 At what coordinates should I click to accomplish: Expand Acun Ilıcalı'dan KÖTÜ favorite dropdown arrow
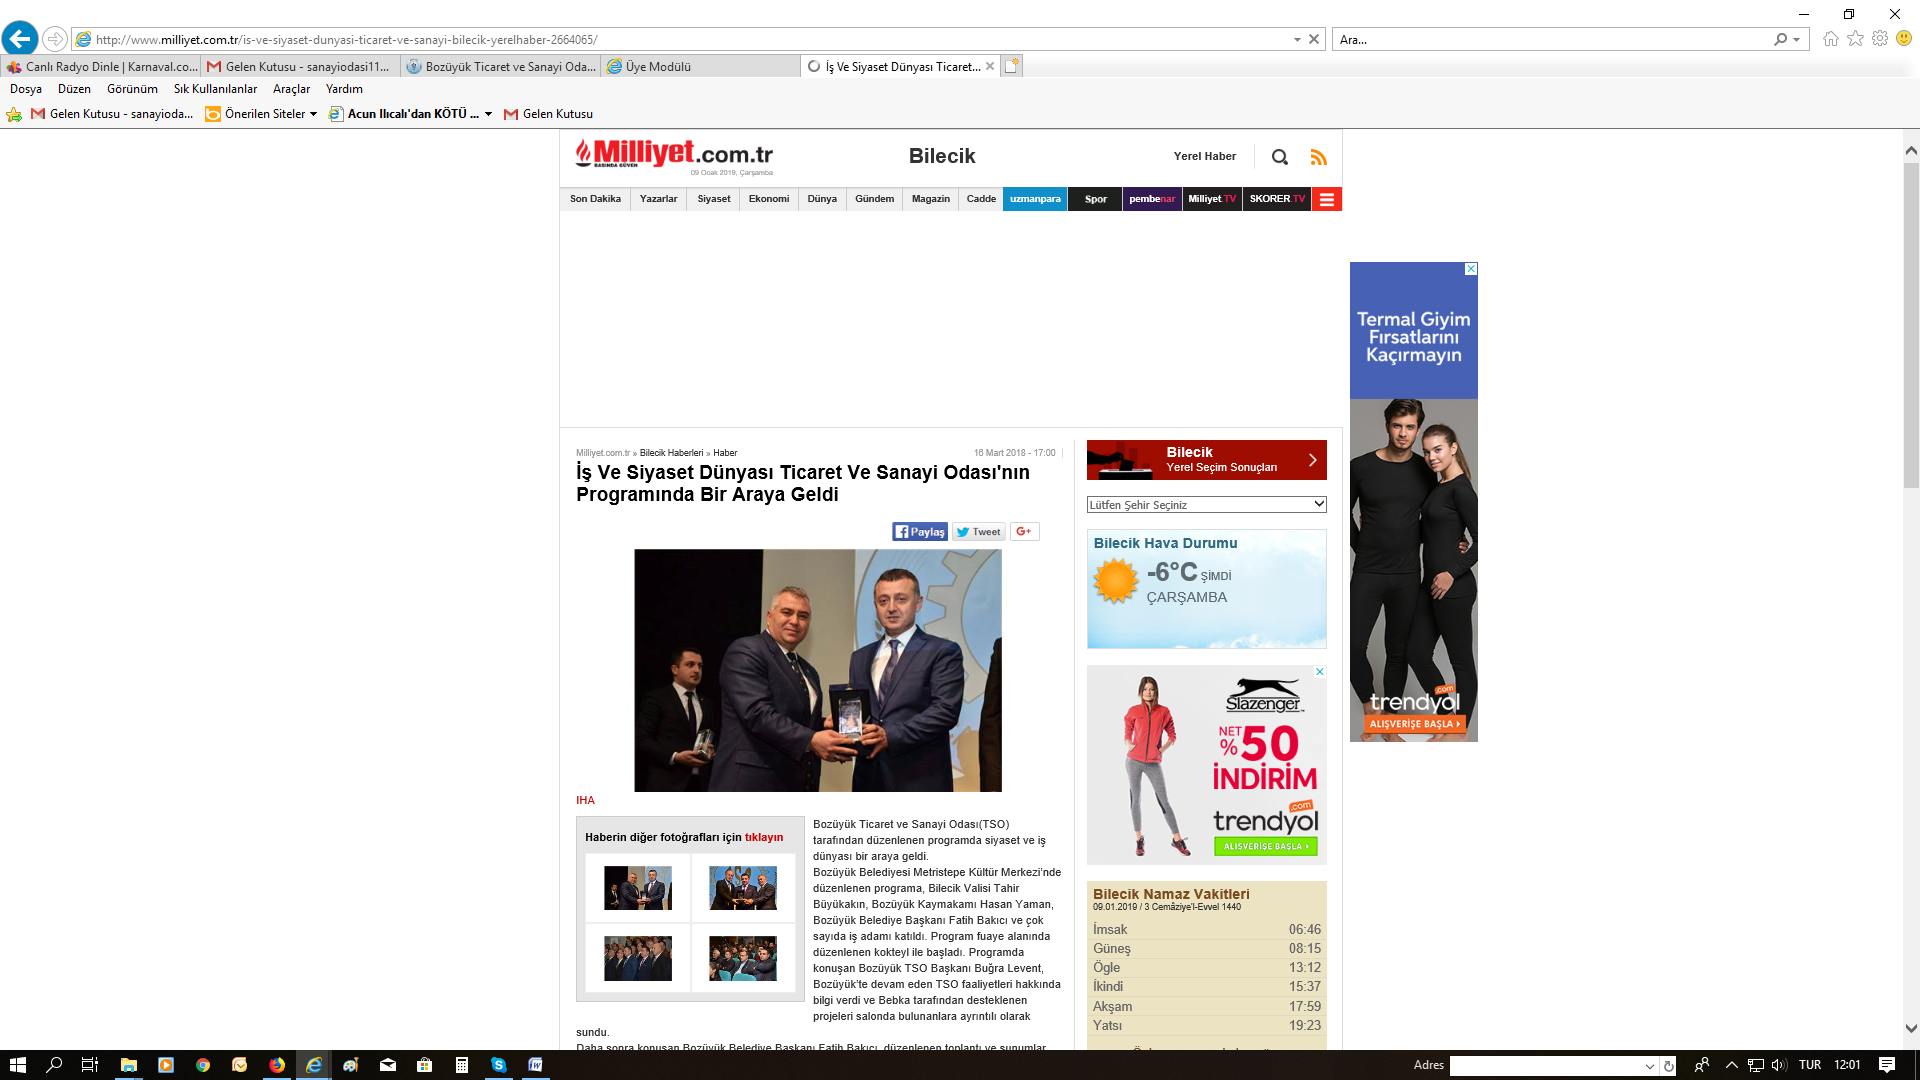click(x=488, y=114)
